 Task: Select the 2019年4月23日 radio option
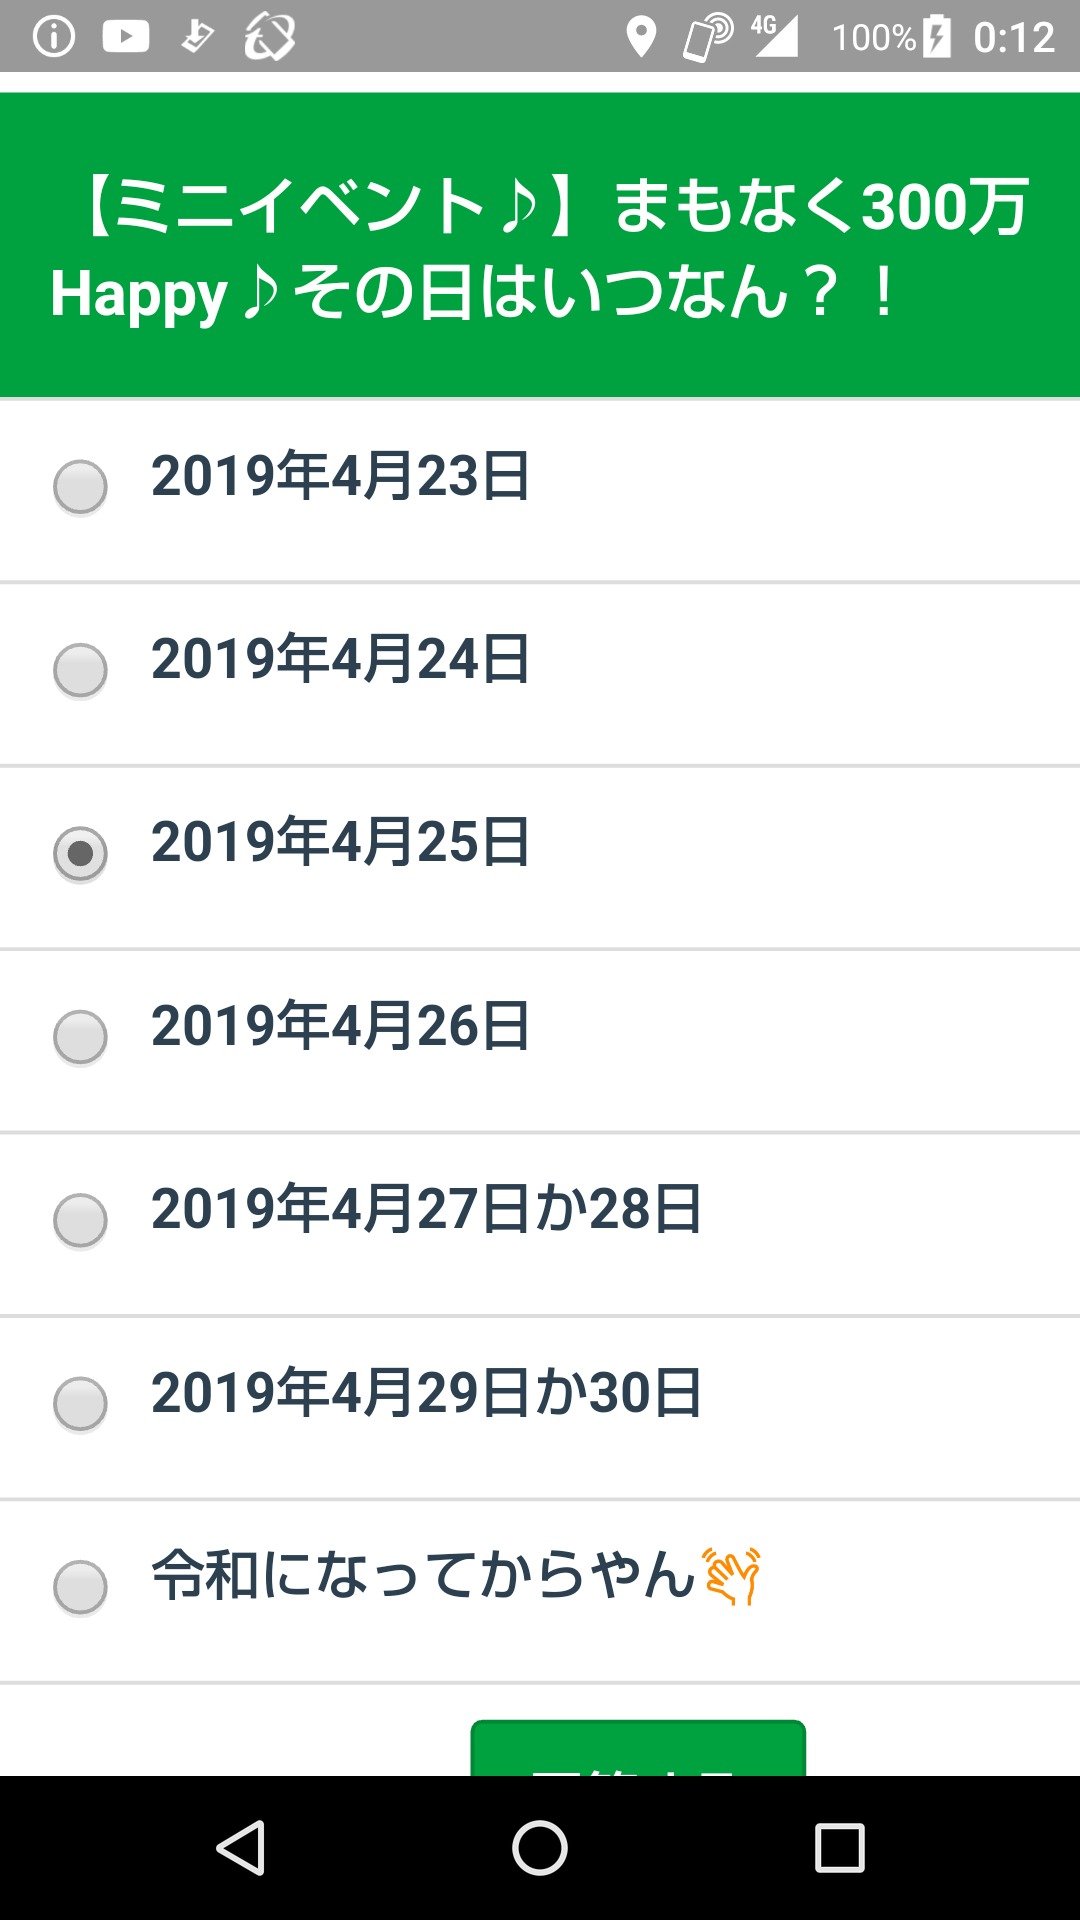(80, 487)
